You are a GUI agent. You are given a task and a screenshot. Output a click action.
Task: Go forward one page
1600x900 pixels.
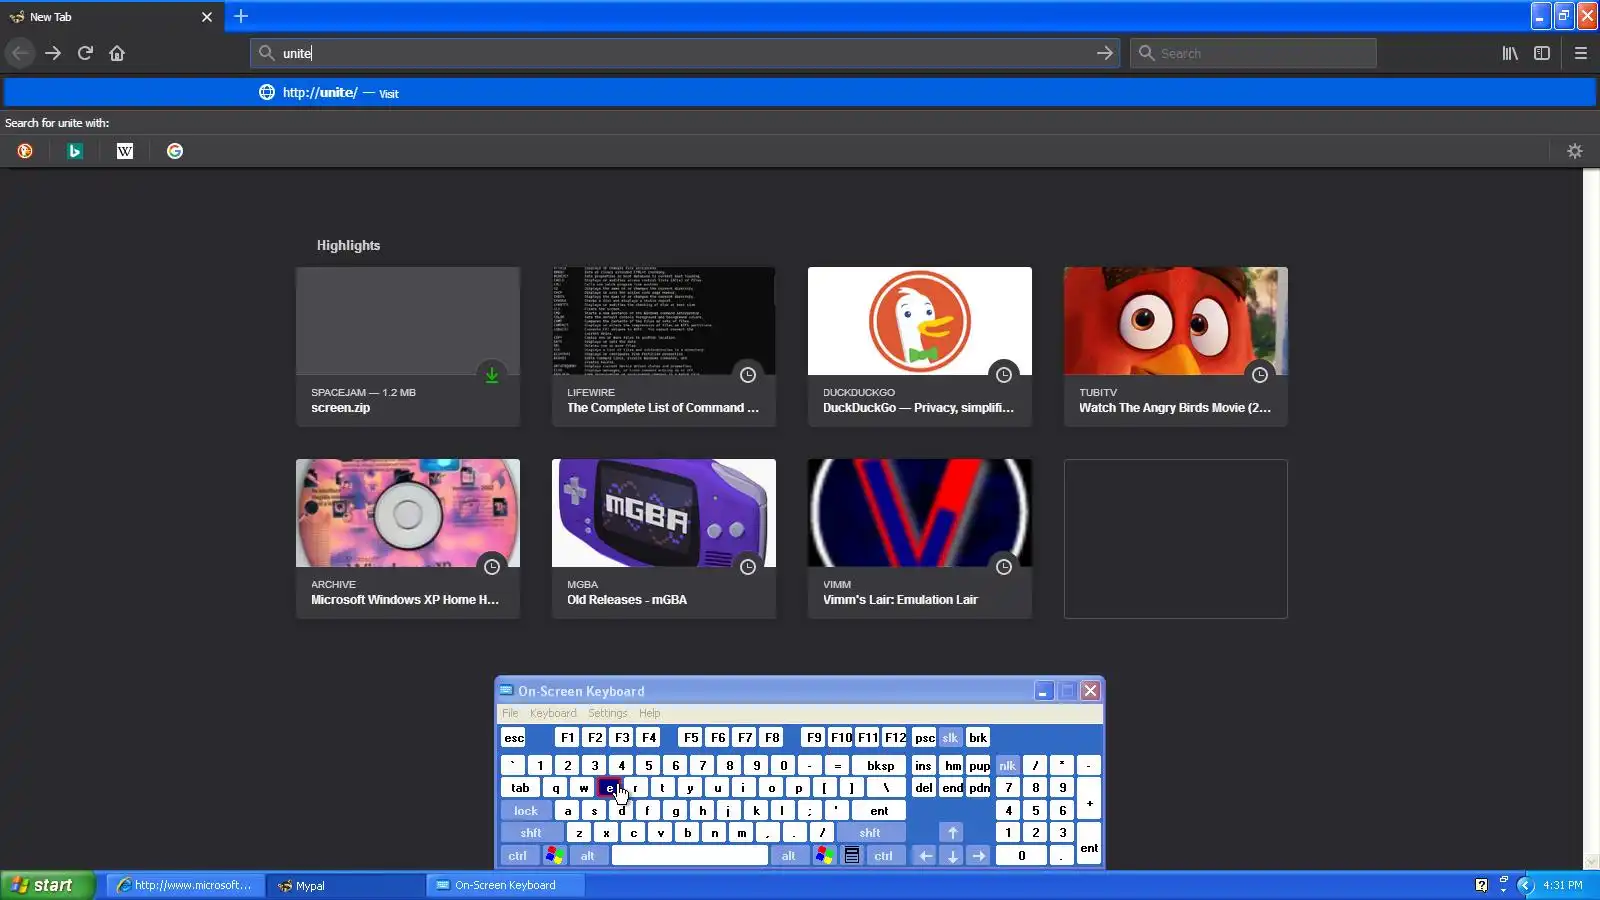click(x=53, y=53)
